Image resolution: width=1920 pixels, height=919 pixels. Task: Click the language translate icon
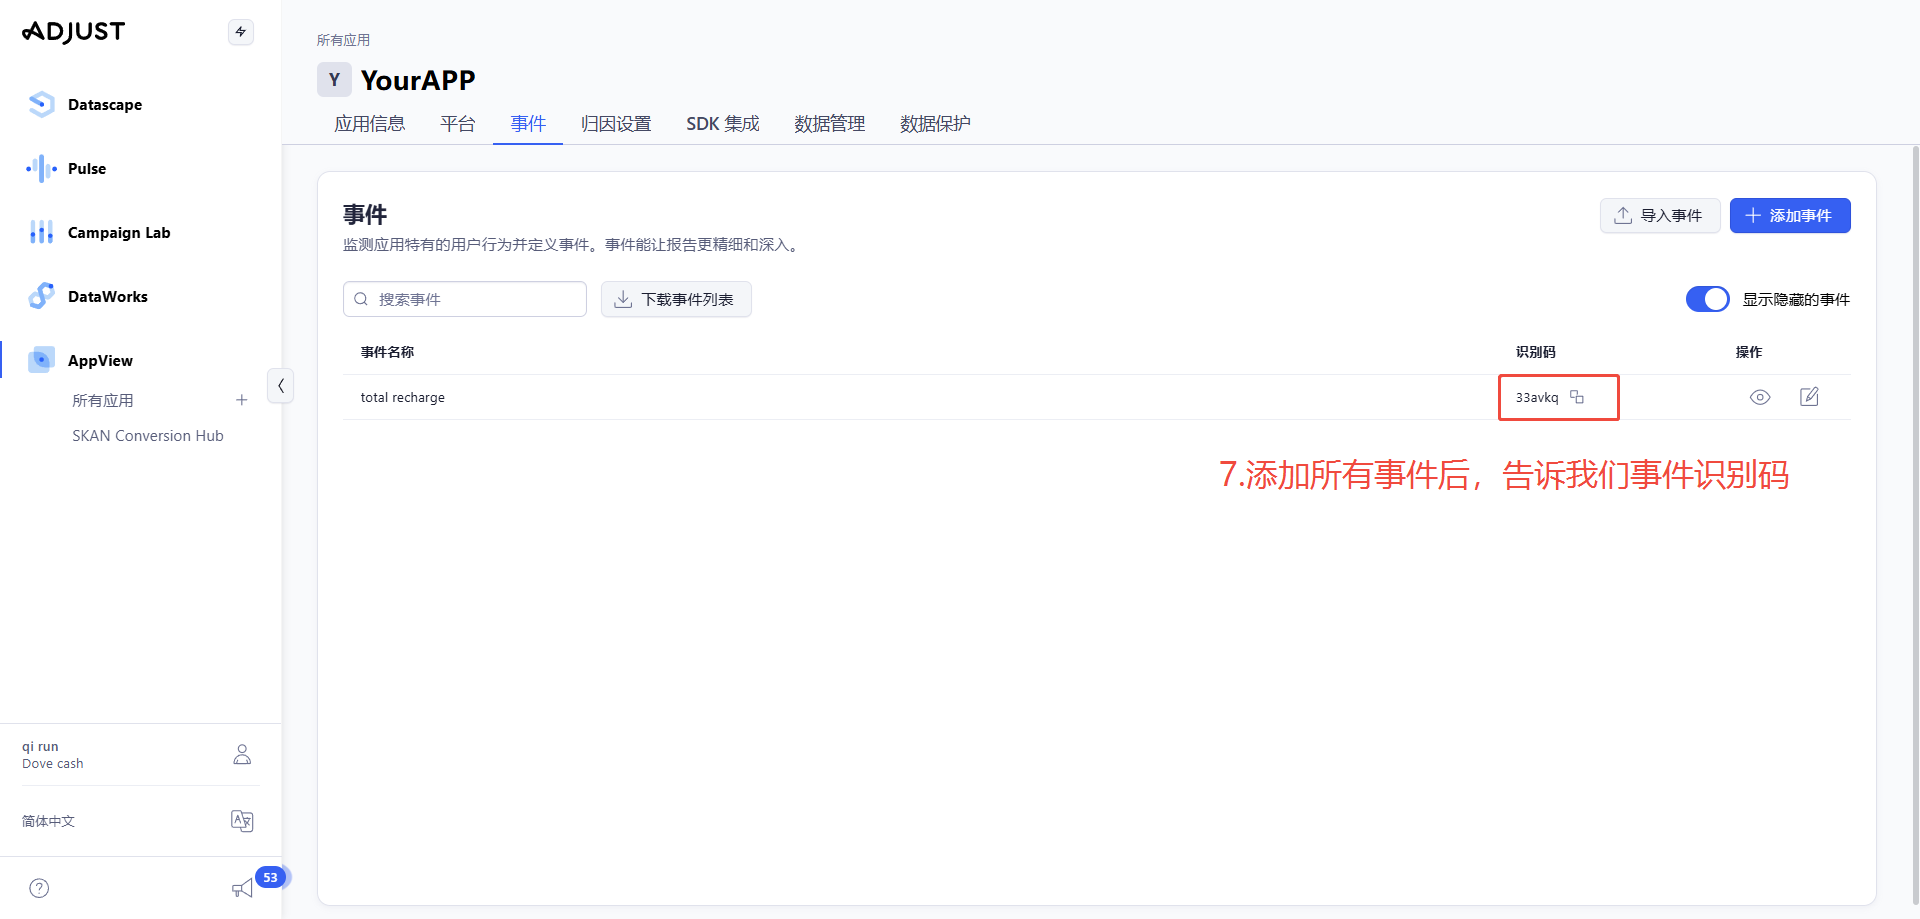(x=242, y=821)
